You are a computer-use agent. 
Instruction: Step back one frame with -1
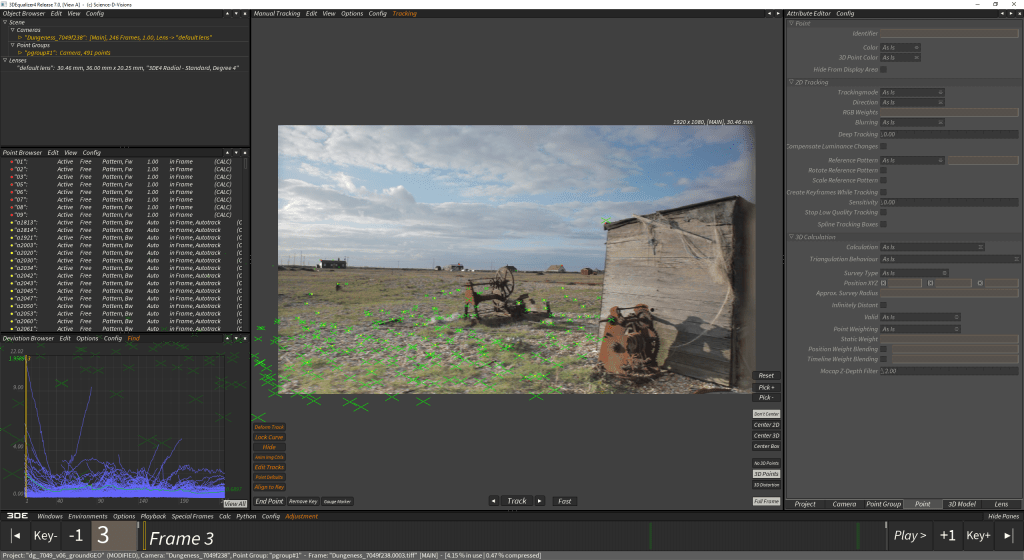(x=76, y=535)
